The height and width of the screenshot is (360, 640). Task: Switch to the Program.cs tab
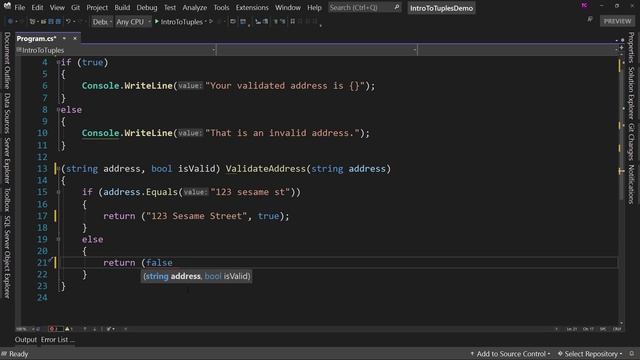coord(36,38)
